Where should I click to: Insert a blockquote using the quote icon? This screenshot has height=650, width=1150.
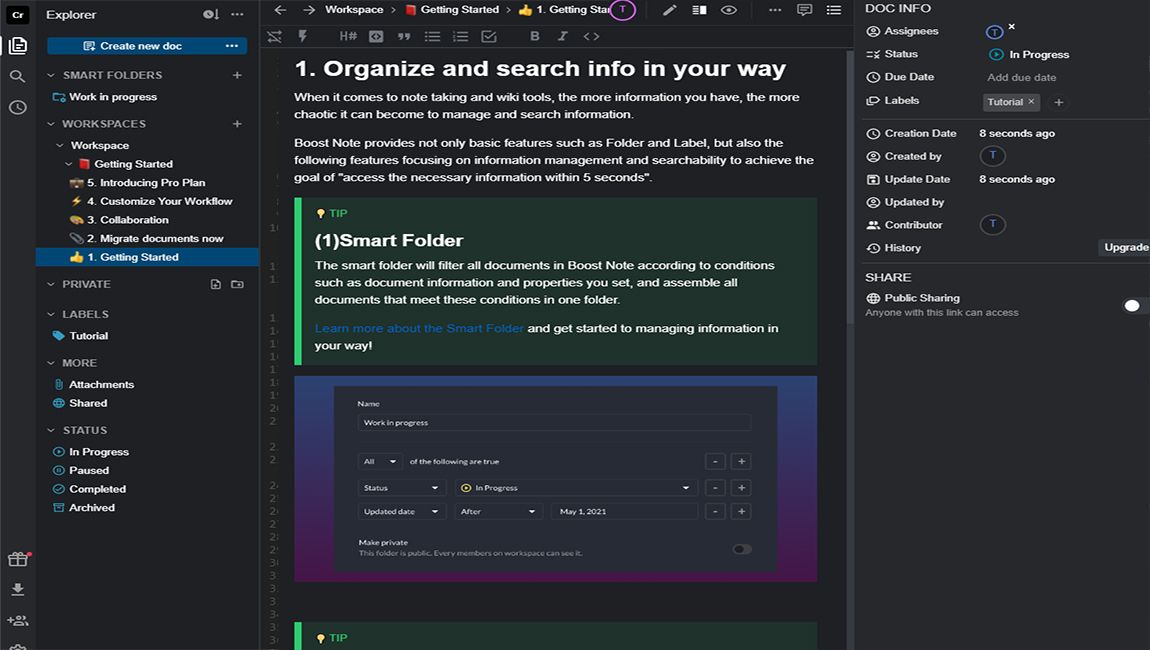coord(404,36)
